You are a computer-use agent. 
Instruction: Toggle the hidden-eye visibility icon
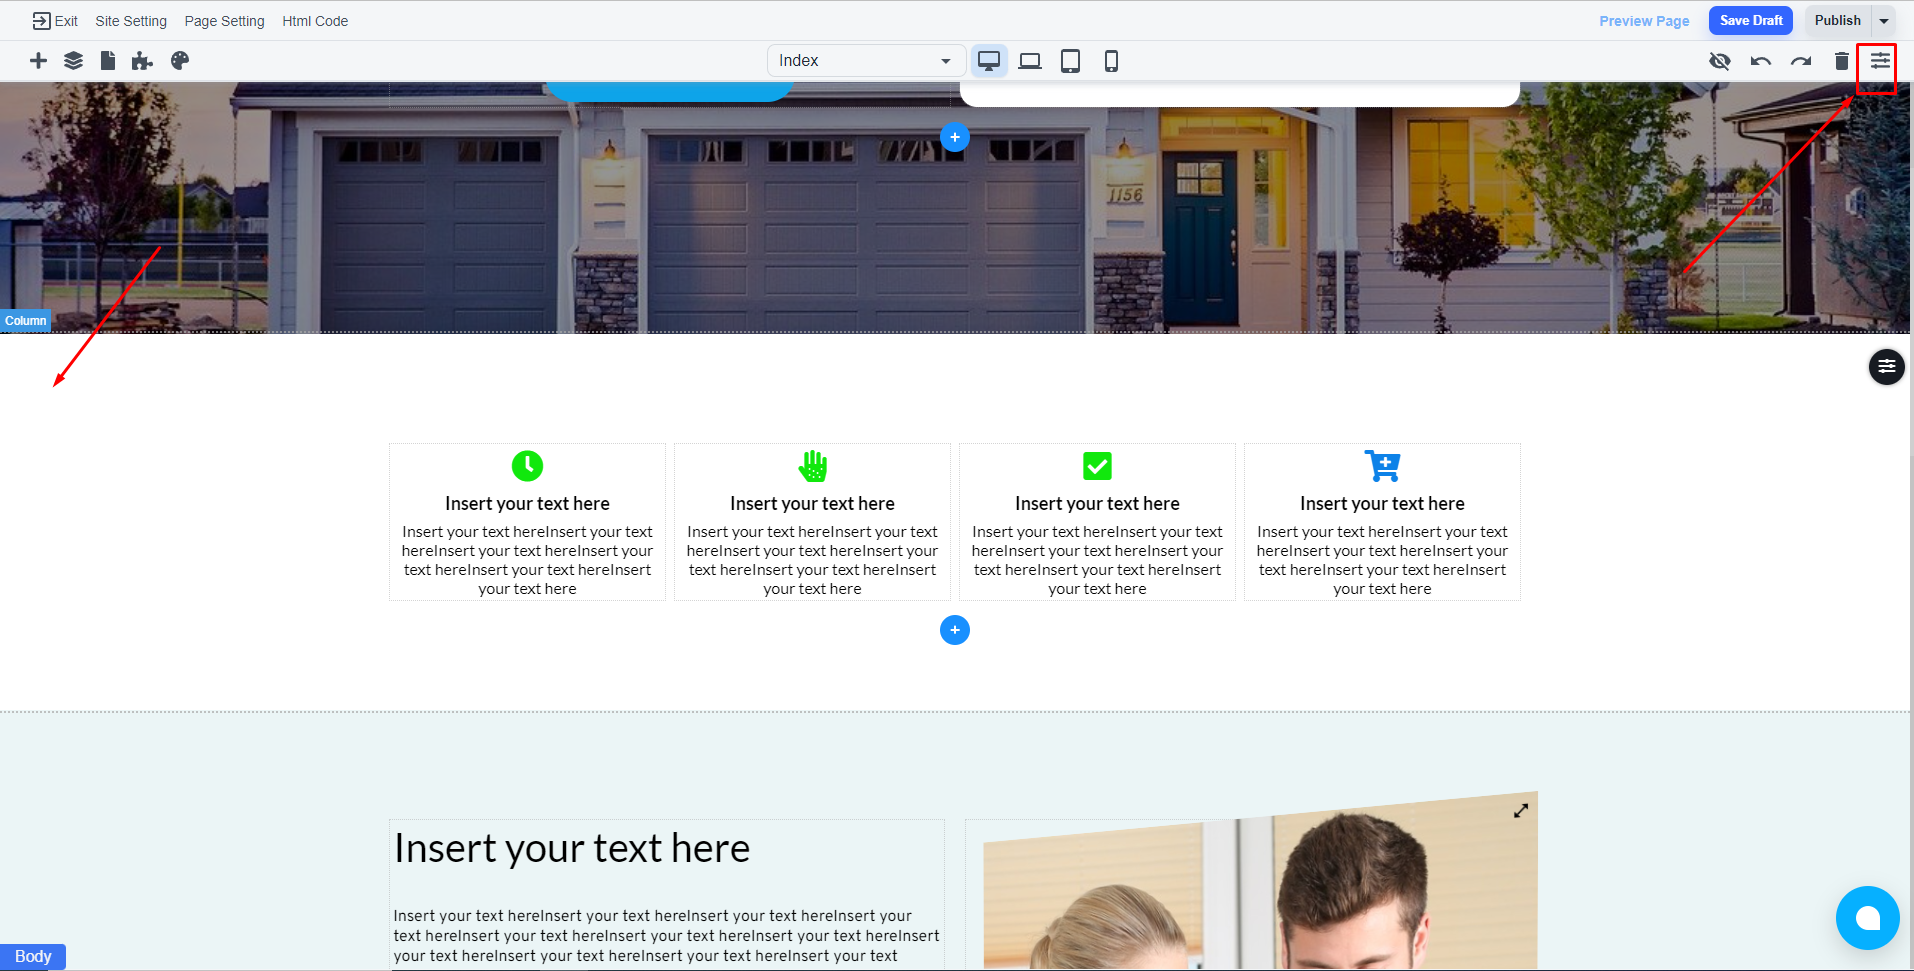[x=1719, y=61]
